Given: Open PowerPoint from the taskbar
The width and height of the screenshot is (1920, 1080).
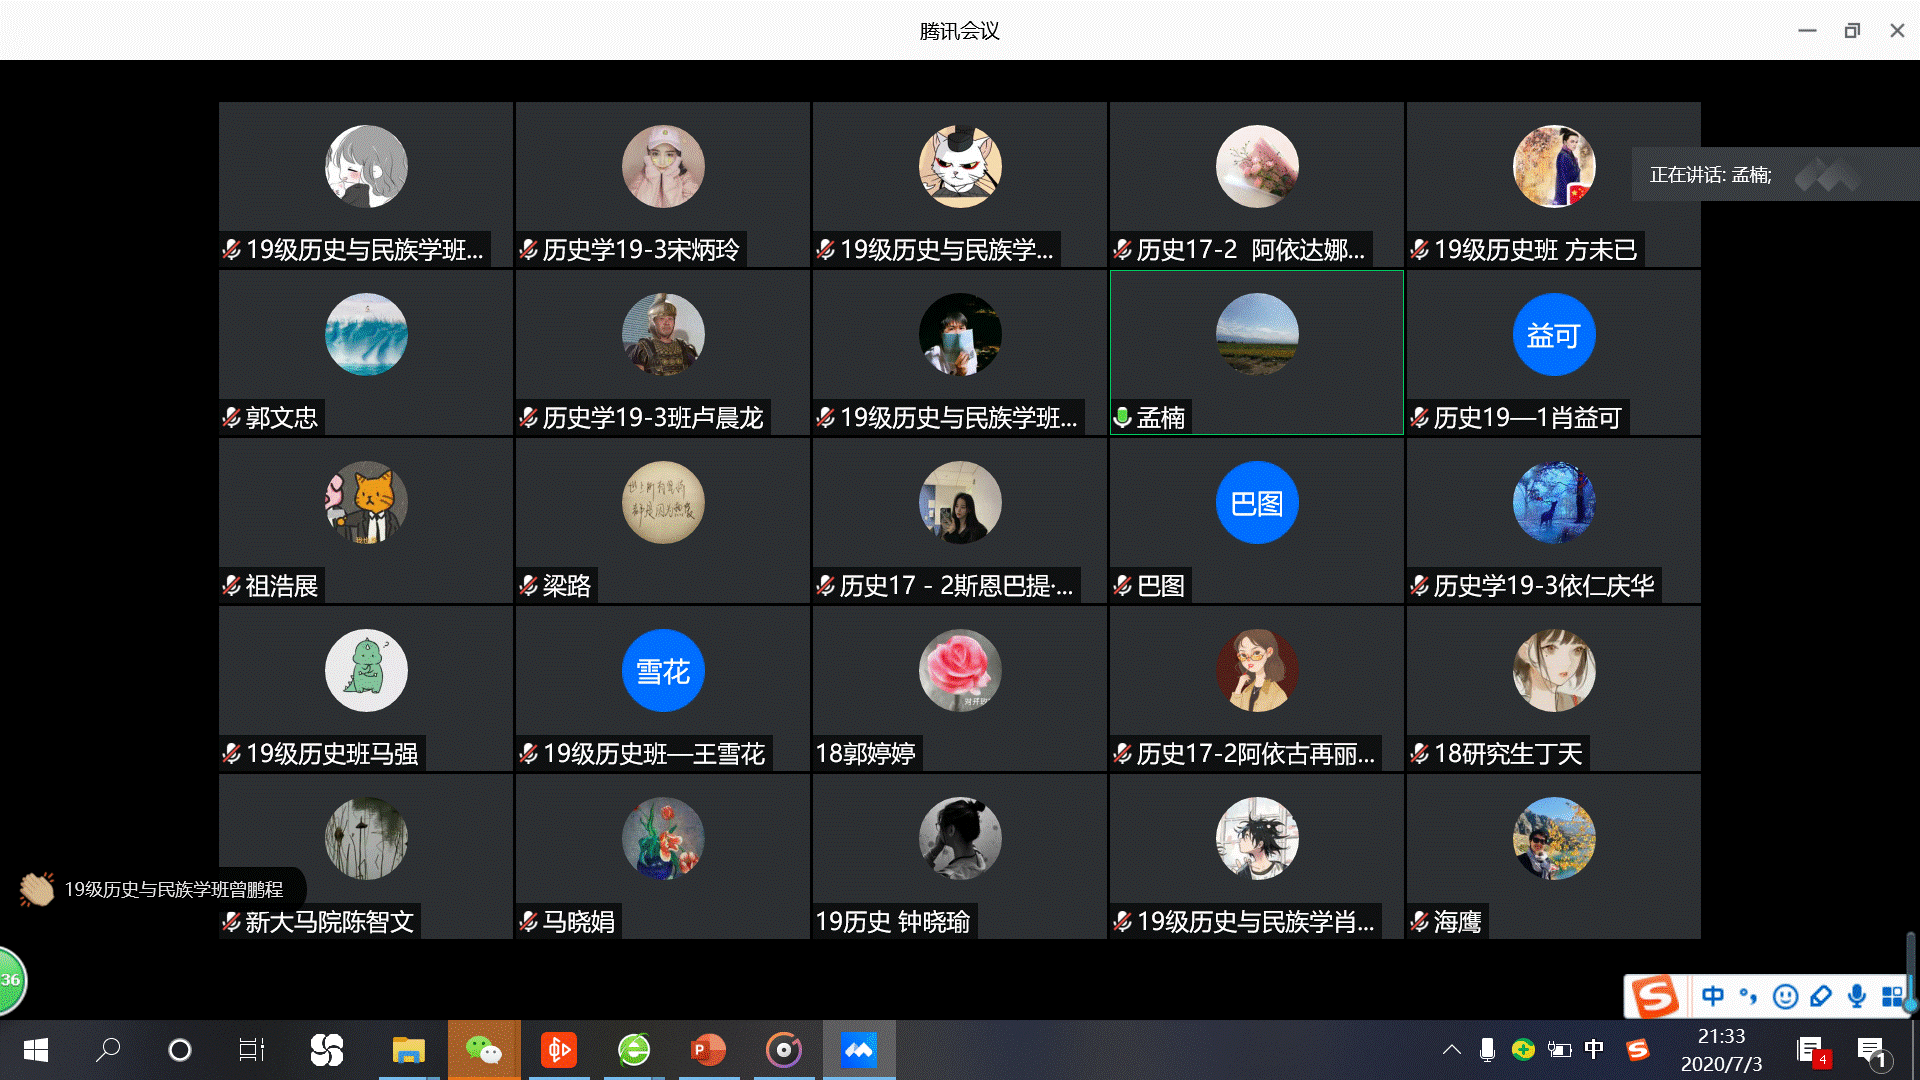Looking at the screenshot, I should 708,1050.
